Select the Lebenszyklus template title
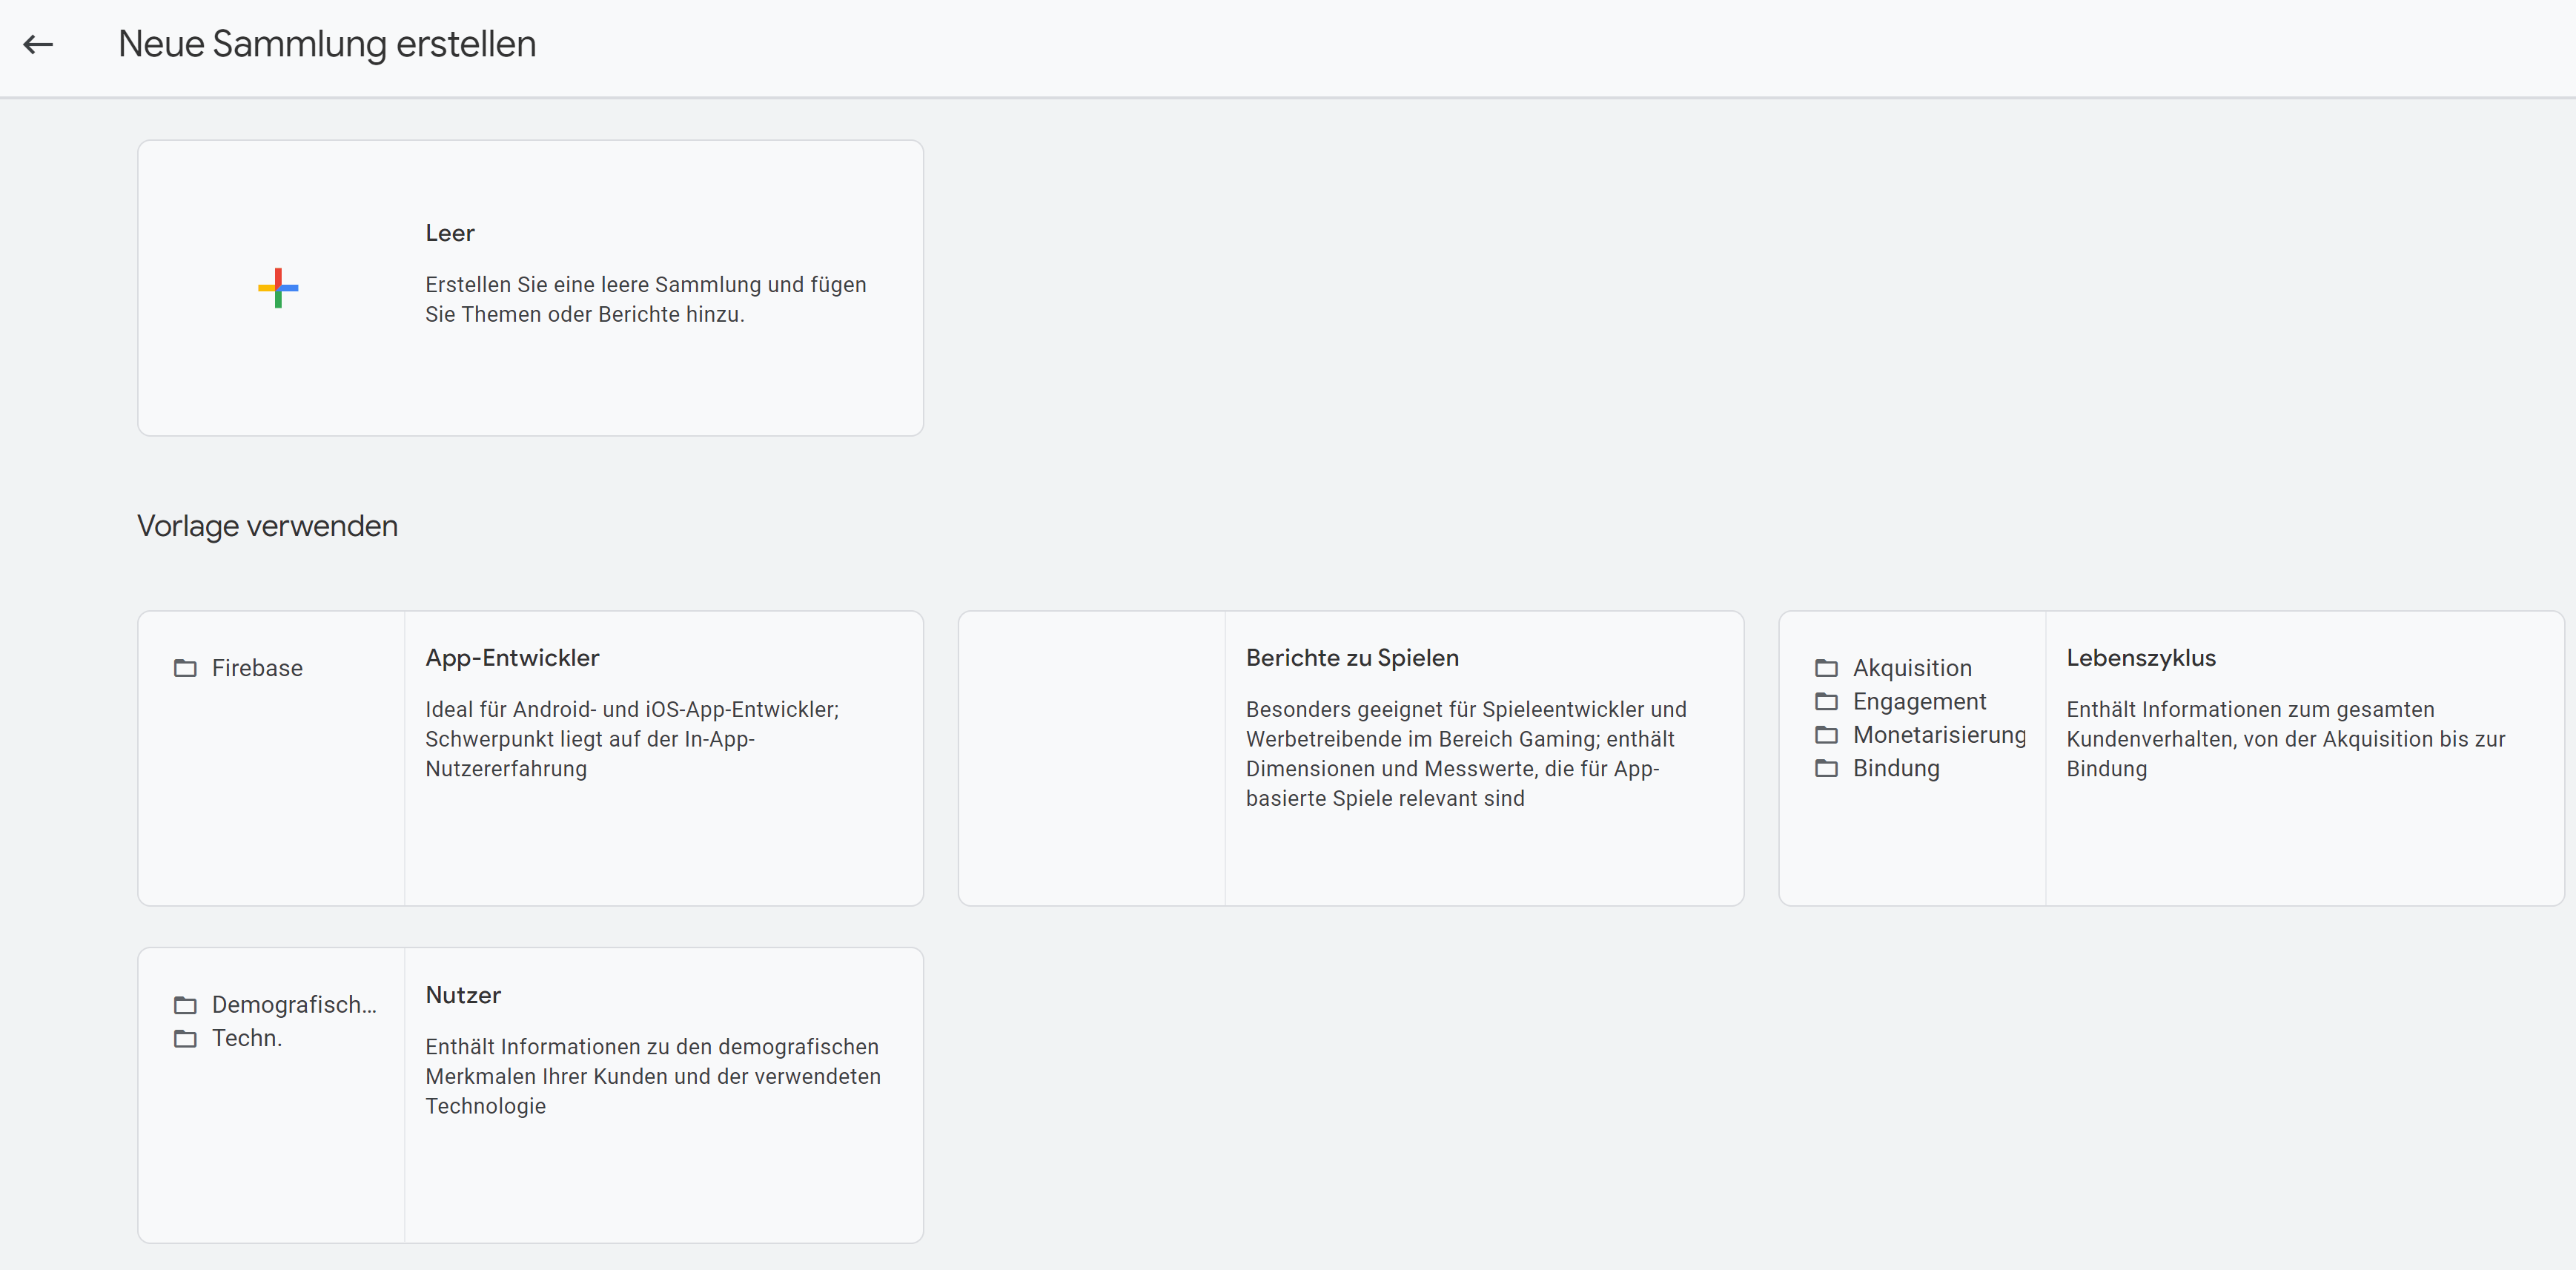The height and width of the screenshot is (1270, 2576). 2141,658
